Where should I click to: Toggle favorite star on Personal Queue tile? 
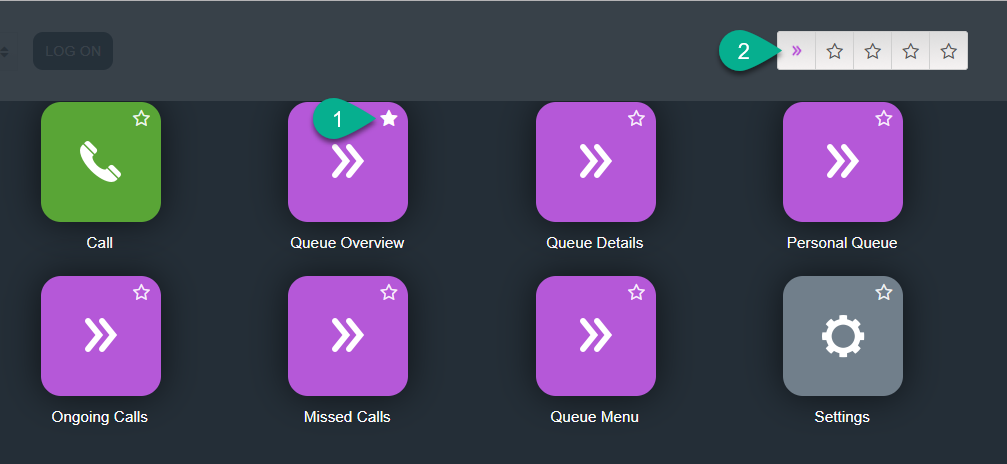click(884, 118)
